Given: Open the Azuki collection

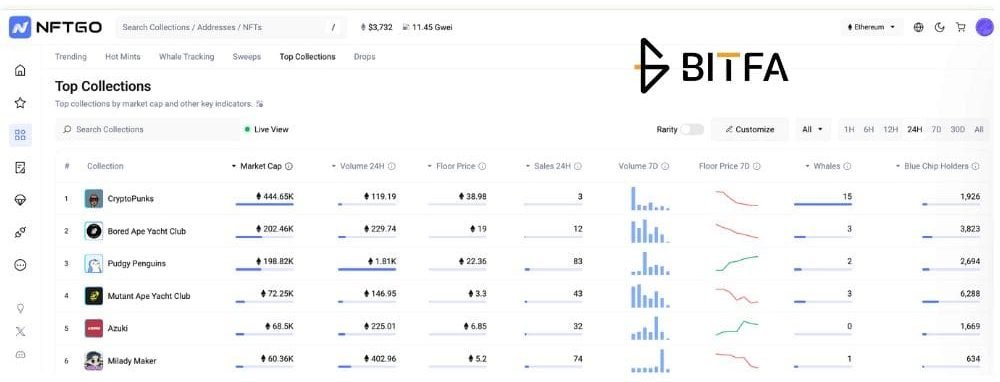Looking at the screenshot, I should [117, 328].
